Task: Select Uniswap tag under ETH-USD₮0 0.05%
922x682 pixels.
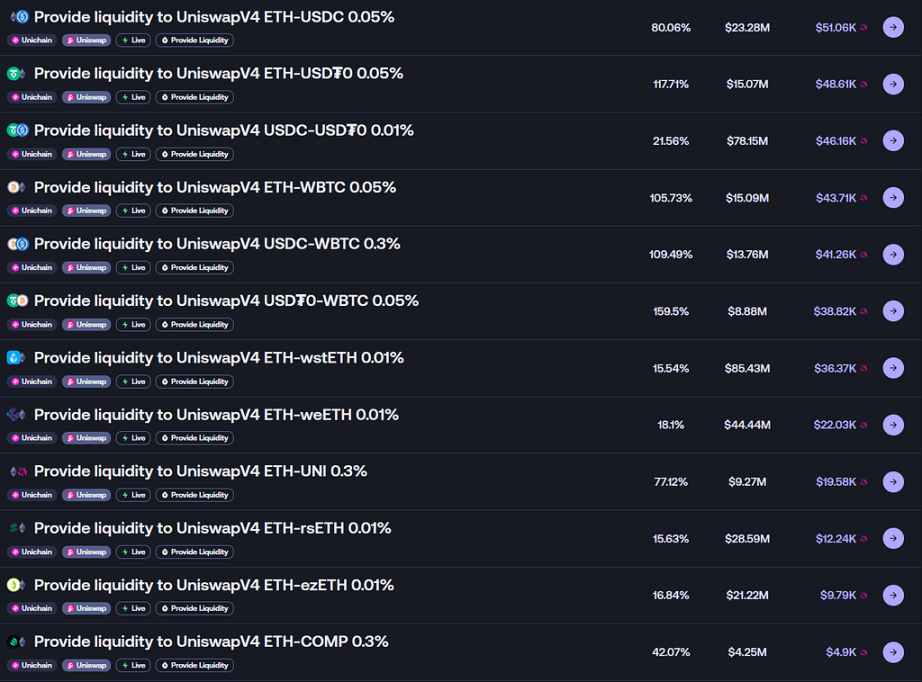Action: point(86,97)
